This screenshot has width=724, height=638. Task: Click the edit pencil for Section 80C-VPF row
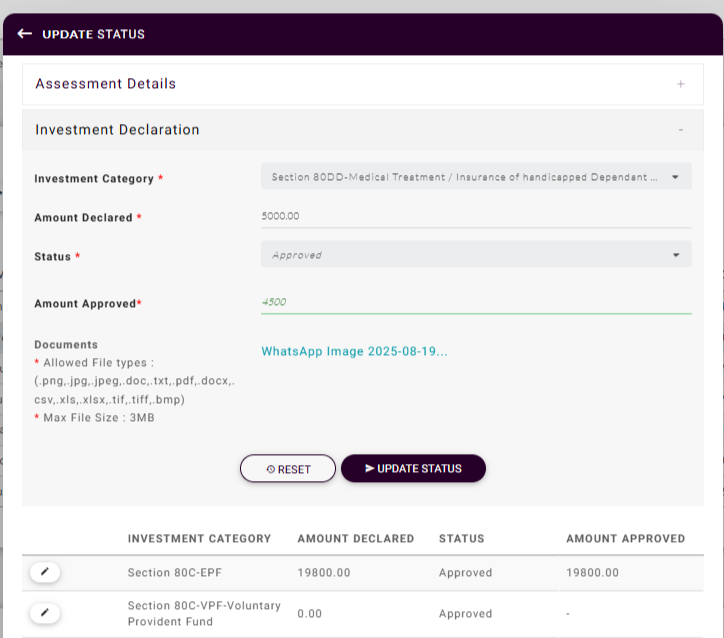coord(45,612)
